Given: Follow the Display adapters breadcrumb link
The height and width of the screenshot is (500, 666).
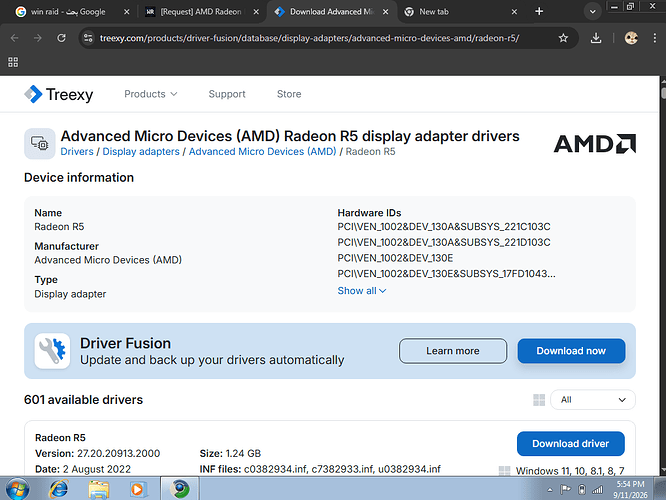Looking at the screenshot, I should pyautogui.click(x=141, y=152).
